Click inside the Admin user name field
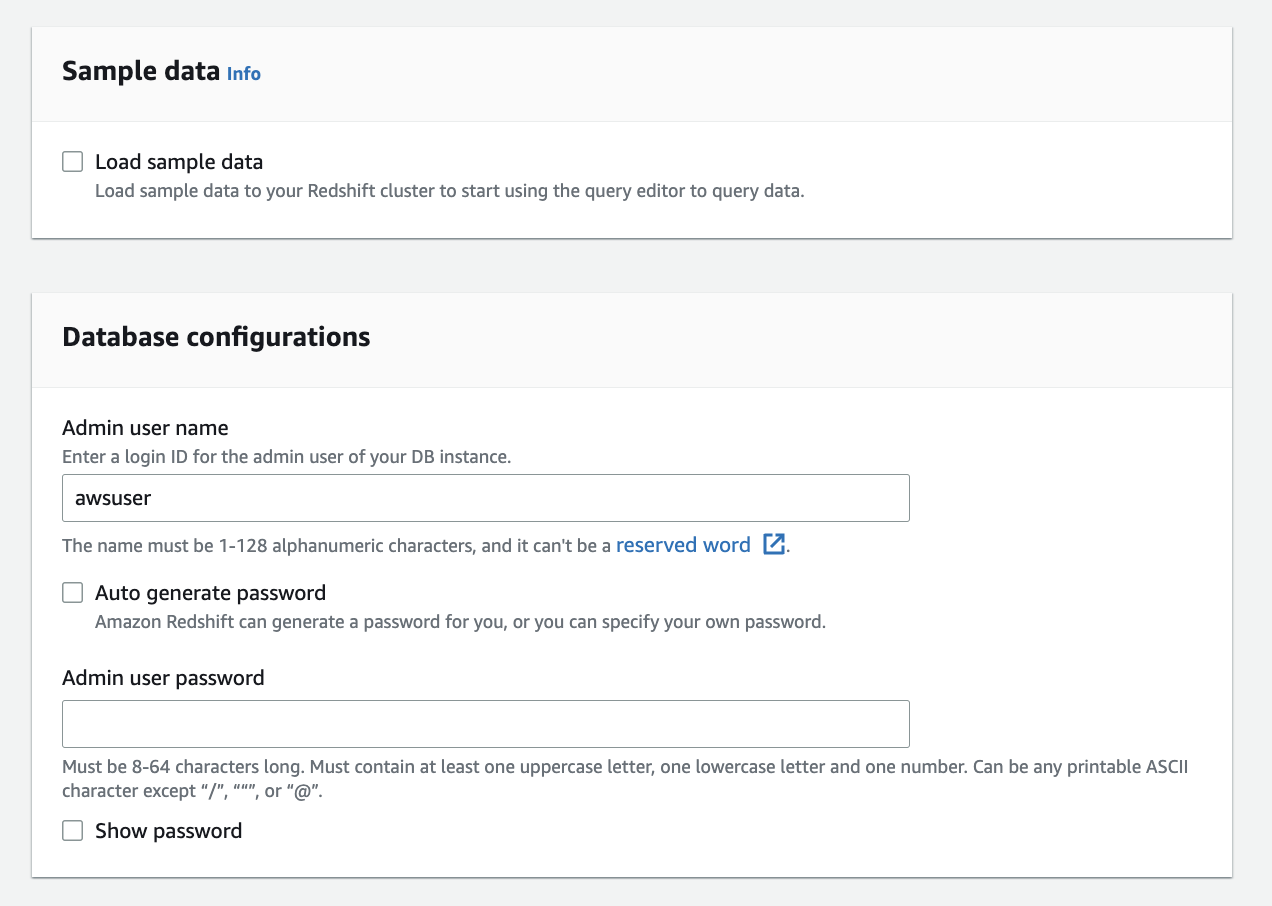The image size is (1272, 906). click(x=485, y=498)
